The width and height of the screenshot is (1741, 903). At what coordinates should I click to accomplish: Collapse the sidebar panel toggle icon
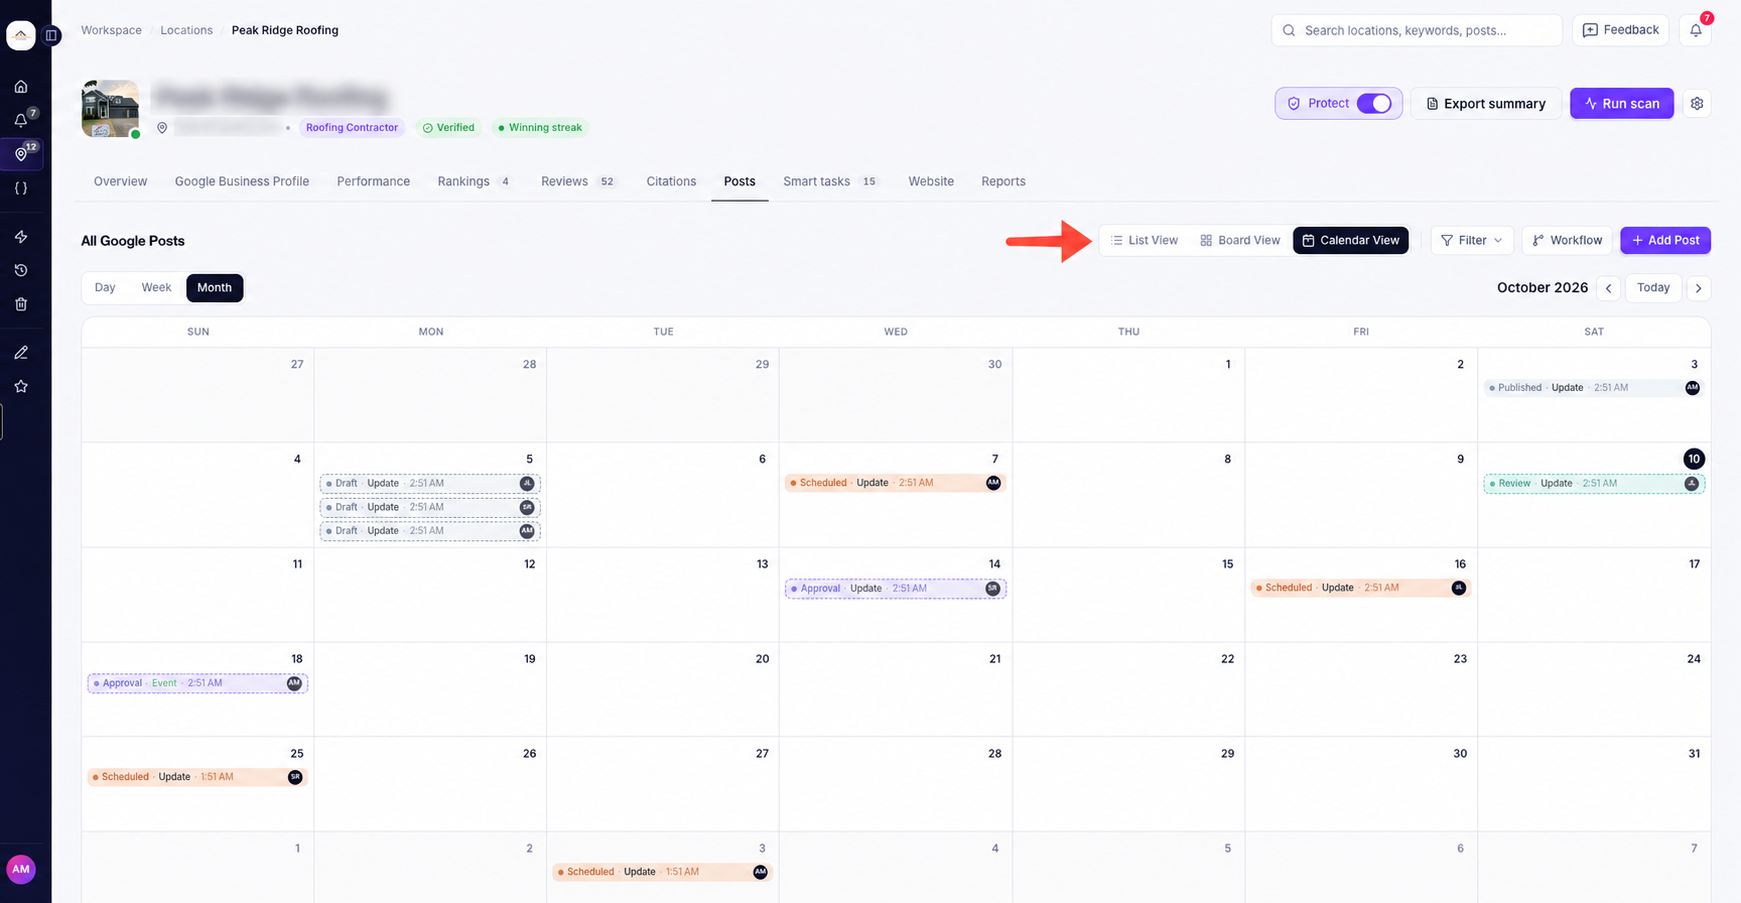tap(52, 35)
